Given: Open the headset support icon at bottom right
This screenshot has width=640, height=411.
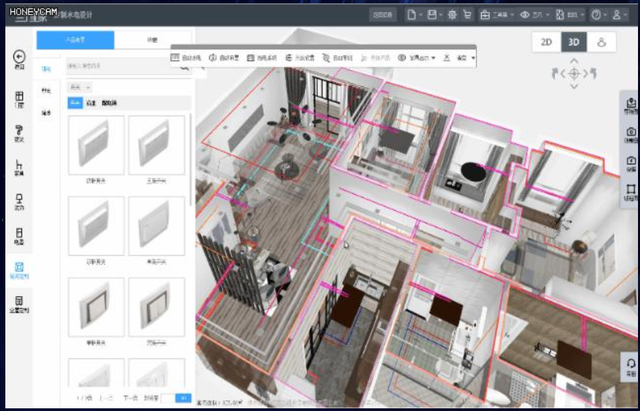Looking at the screenshot, I should 631,363.
